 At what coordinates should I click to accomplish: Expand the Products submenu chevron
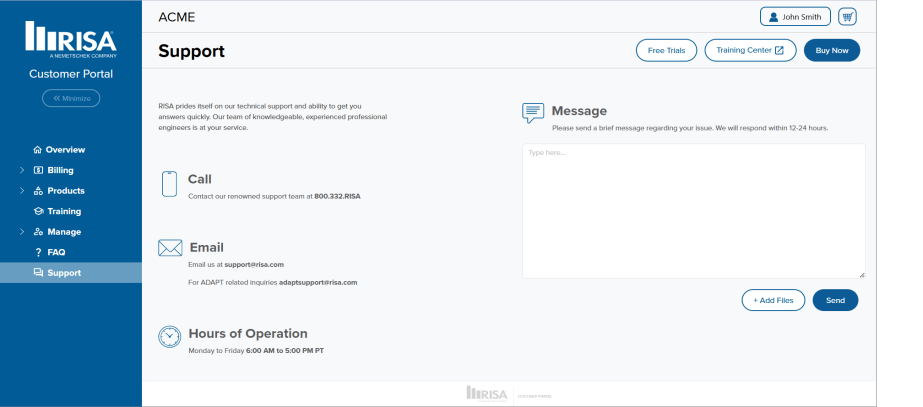22,191
